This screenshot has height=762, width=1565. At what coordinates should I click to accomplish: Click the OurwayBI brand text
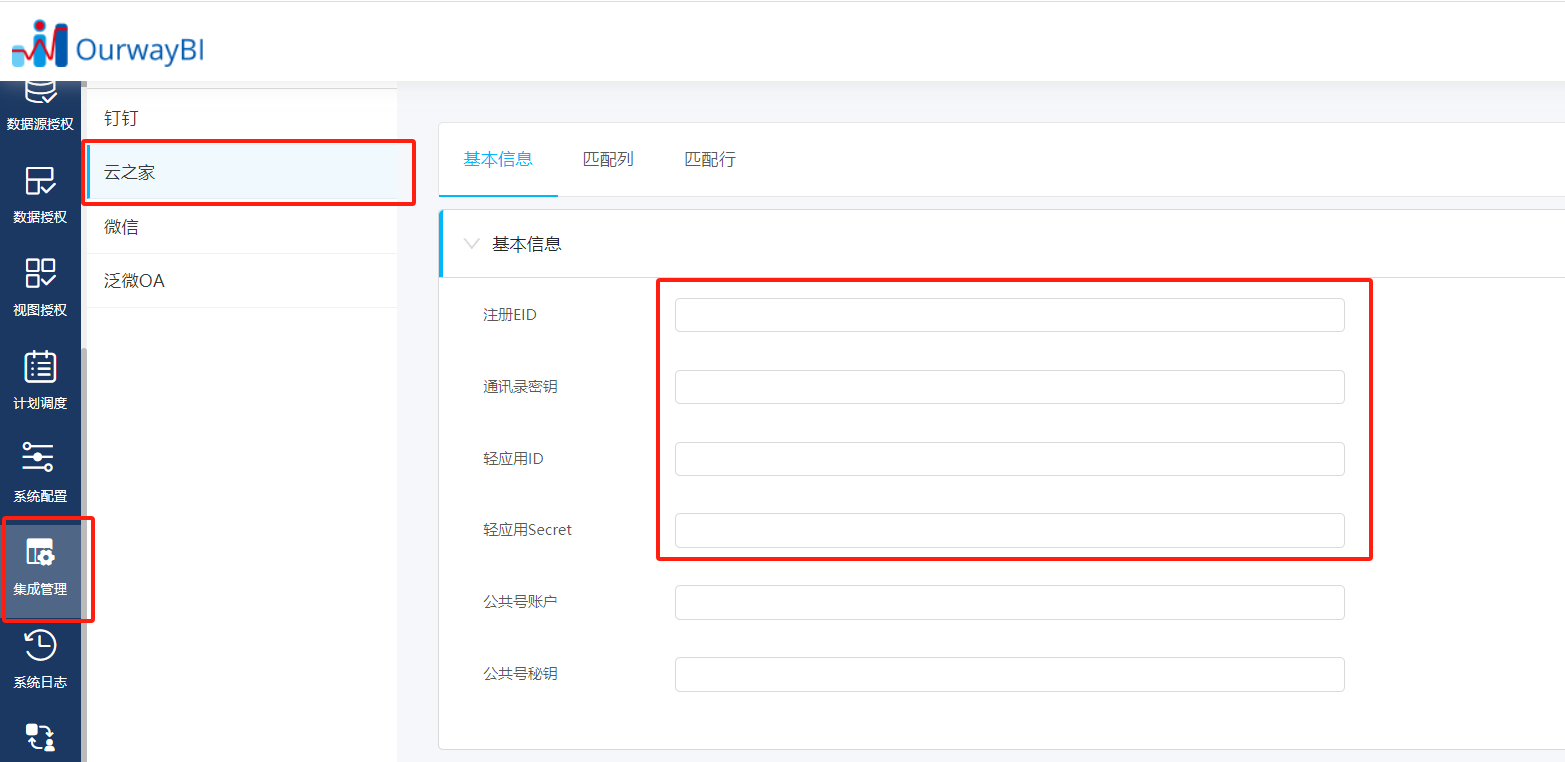140,49
